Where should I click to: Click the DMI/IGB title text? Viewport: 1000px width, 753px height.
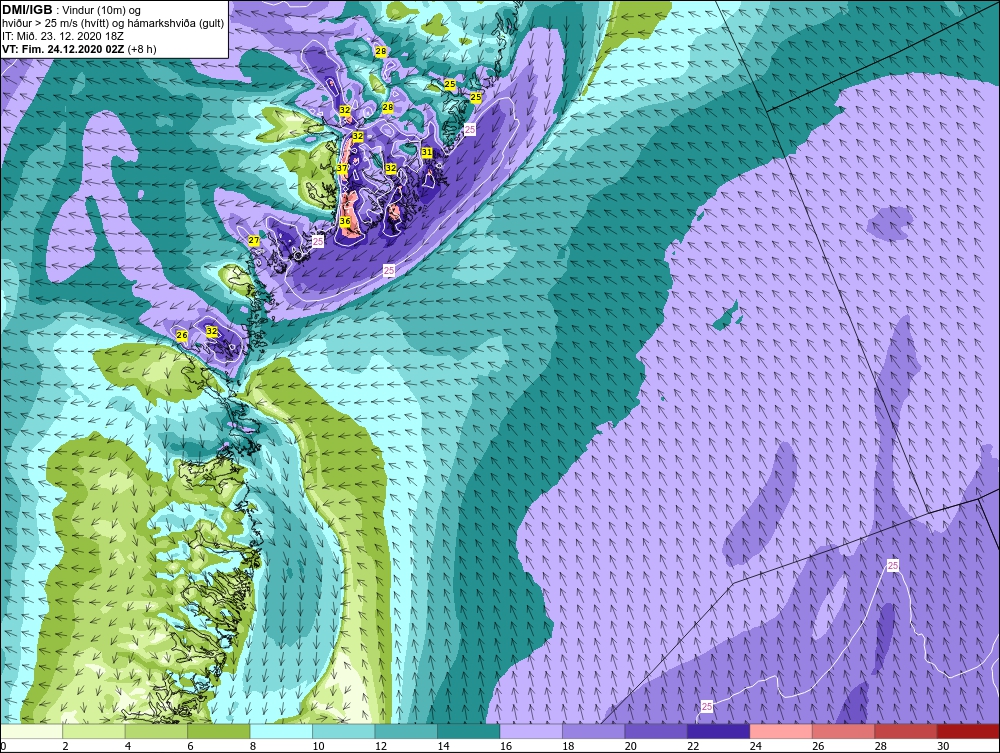pyautogui.click(x=27, y=10)
